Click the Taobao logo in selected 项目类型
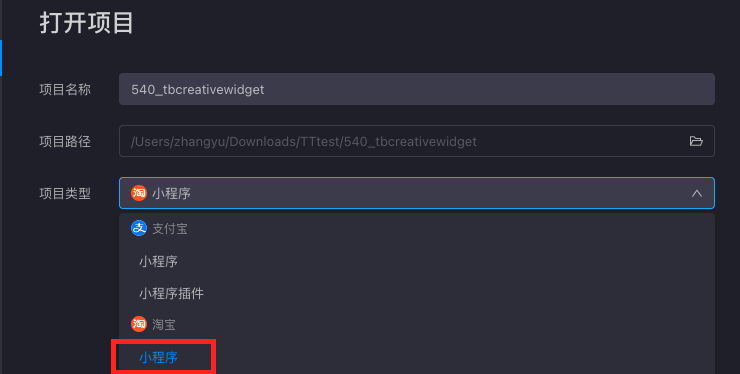 pos(139,193)
